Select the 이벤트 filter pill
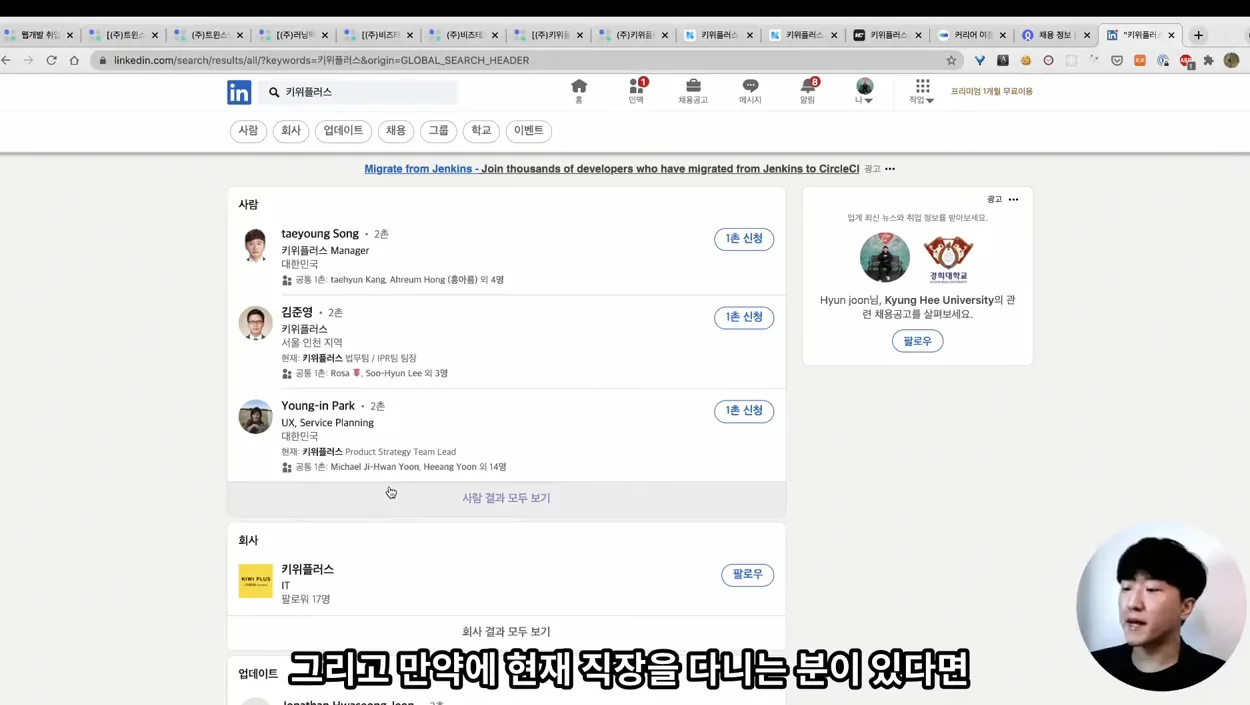Viewport: 1250px width, 705px height. pos(528,131)
